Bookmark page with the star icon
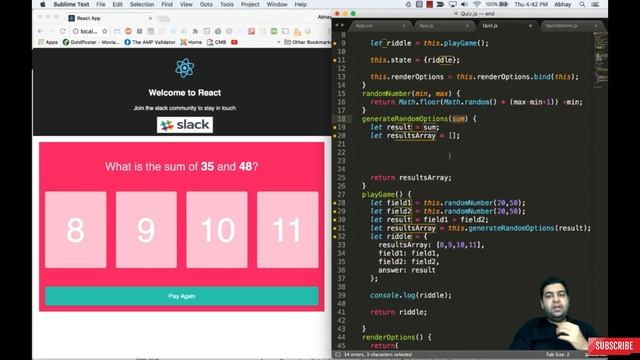 click(105, 31)
